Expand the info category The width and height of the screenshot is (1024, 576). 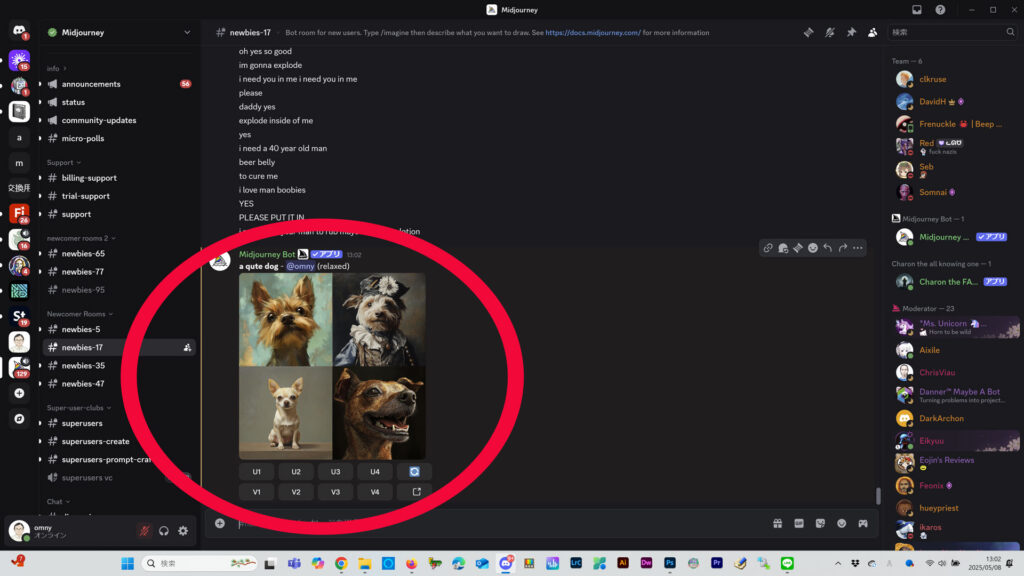point(56,69)
